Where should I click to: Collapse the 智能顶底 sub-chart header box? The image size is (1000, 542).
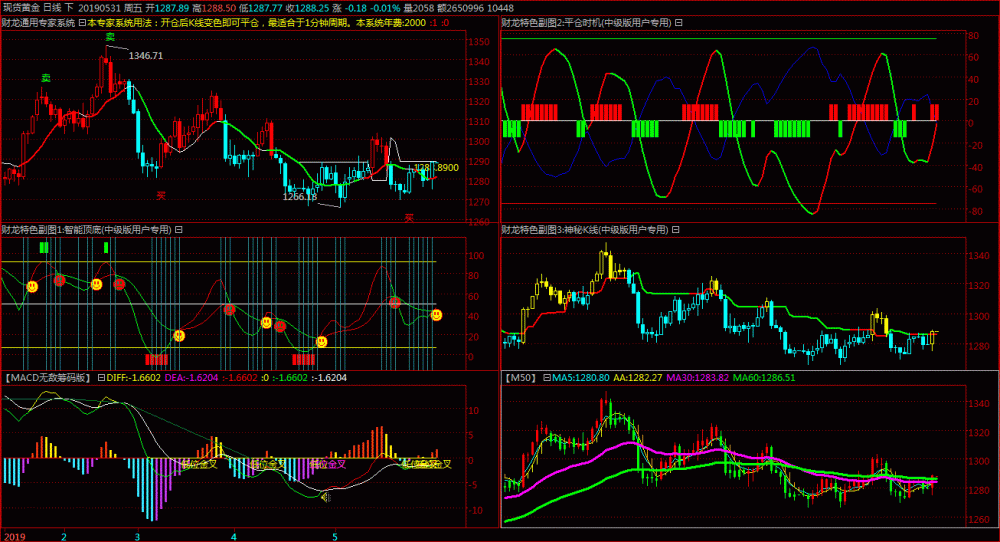[179, 230]
